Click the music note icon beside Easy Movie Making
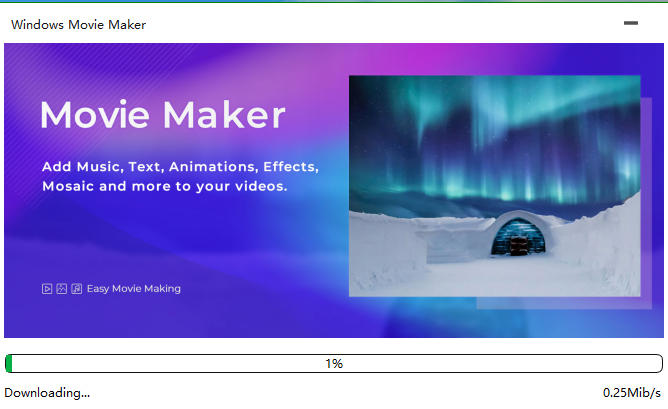This screenshot has width=668, height=409. (77, 289)
